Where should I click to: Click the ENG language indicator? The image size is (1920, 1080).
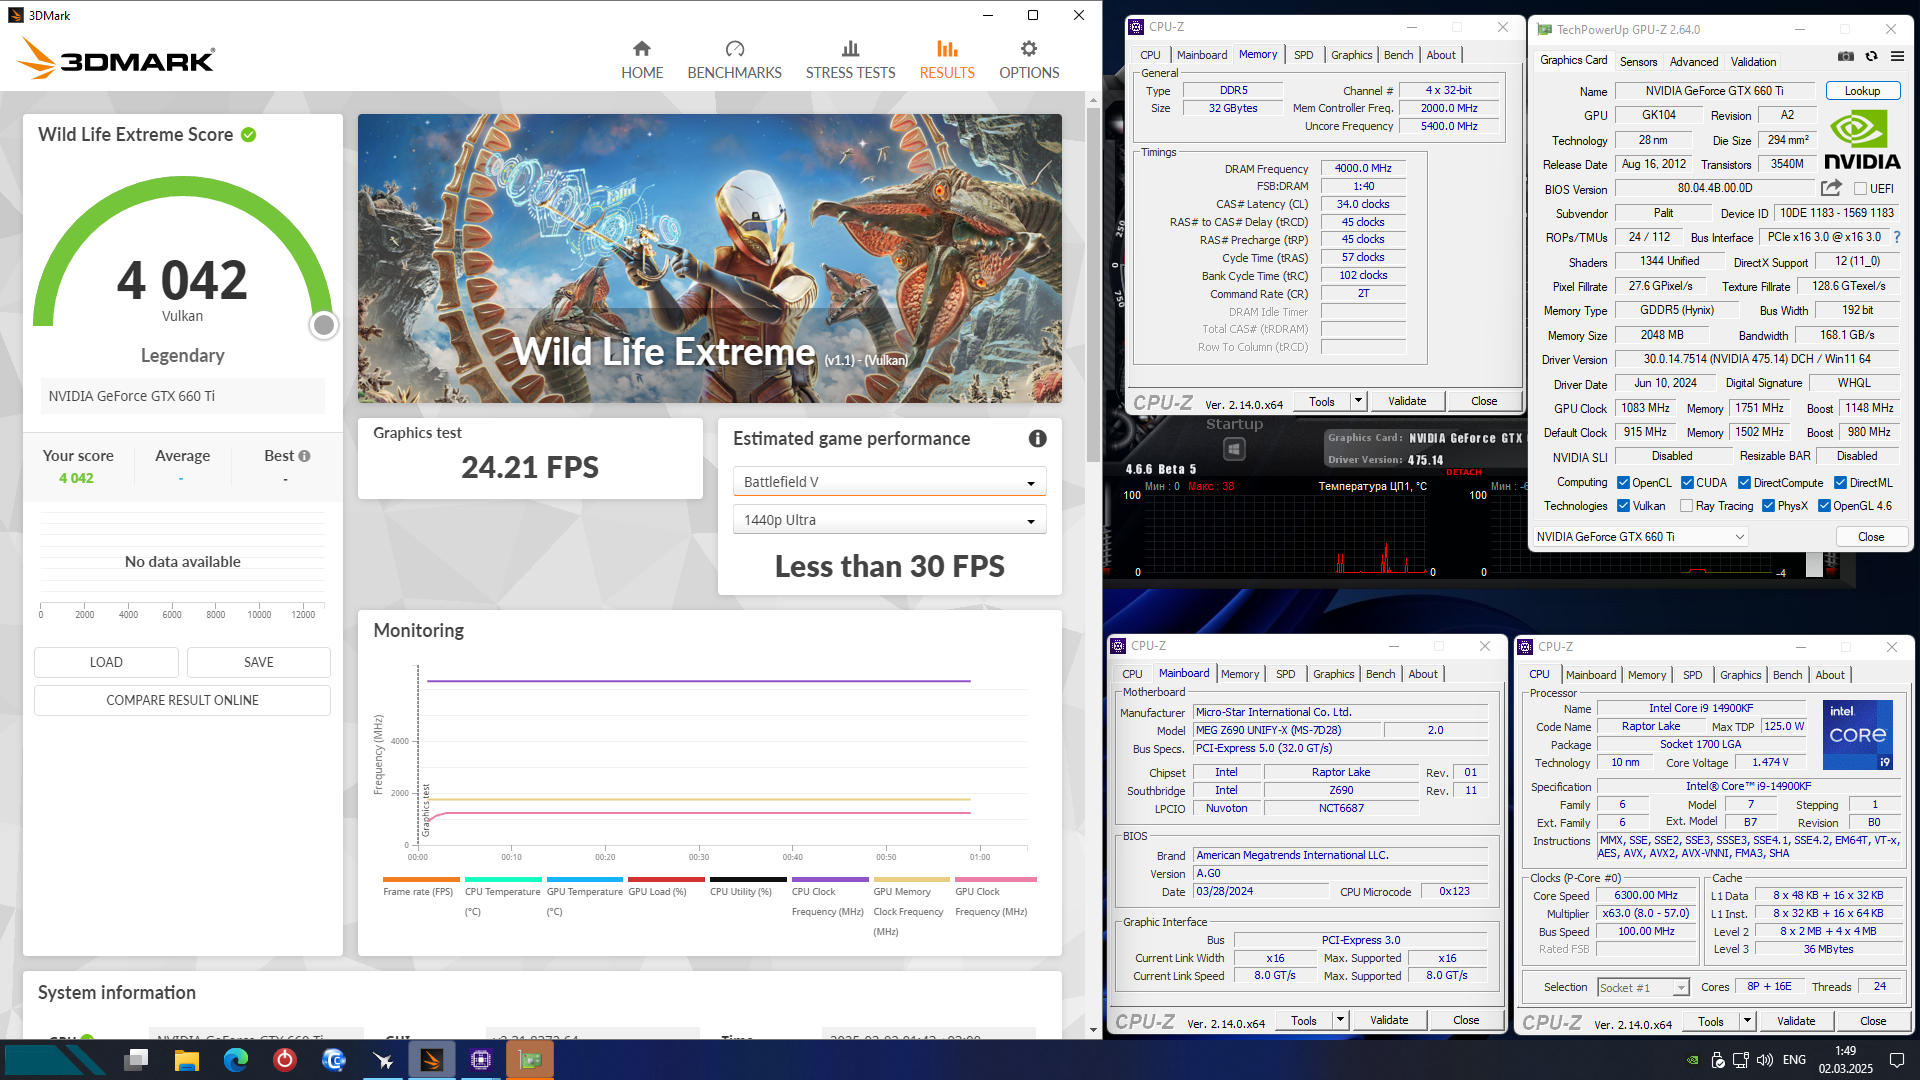coord(1794,1060)
